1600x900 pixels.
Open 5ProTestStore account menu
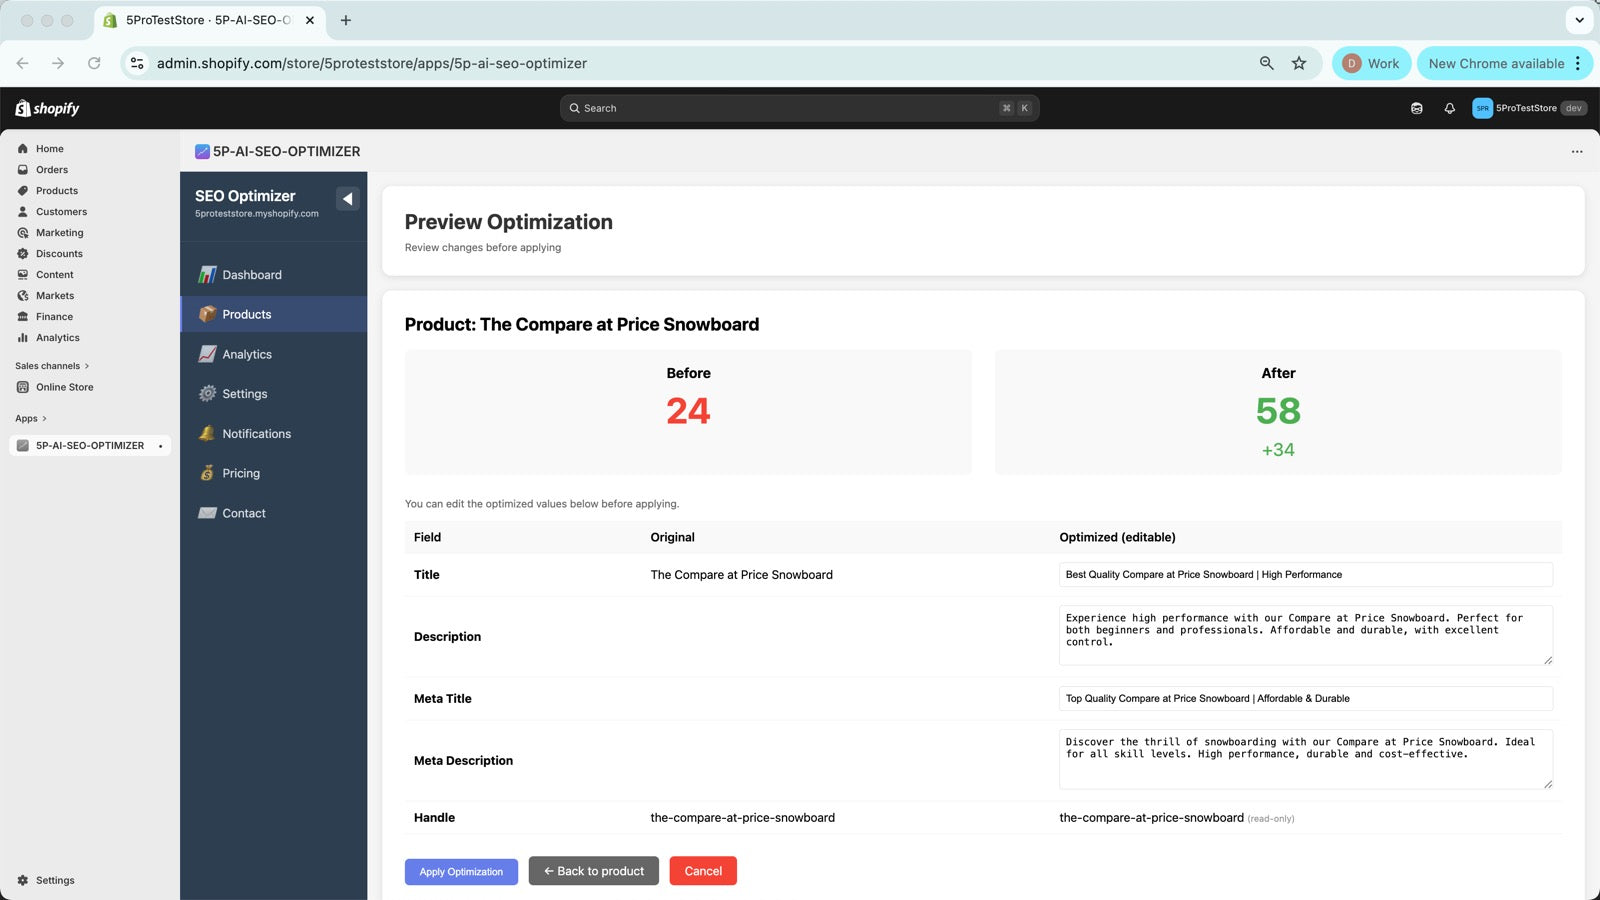click(1529, 108)
